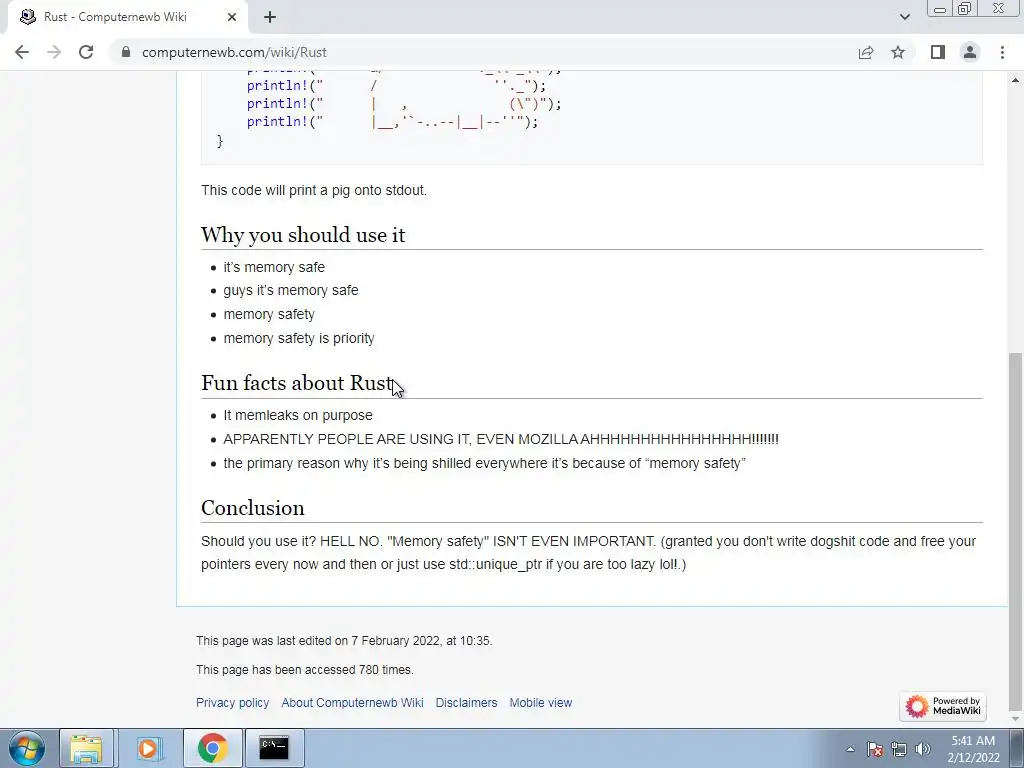Screen dimensions: 1024x768
Task: Open the Command Prompt taskbar window
Action: pos(274,748)
